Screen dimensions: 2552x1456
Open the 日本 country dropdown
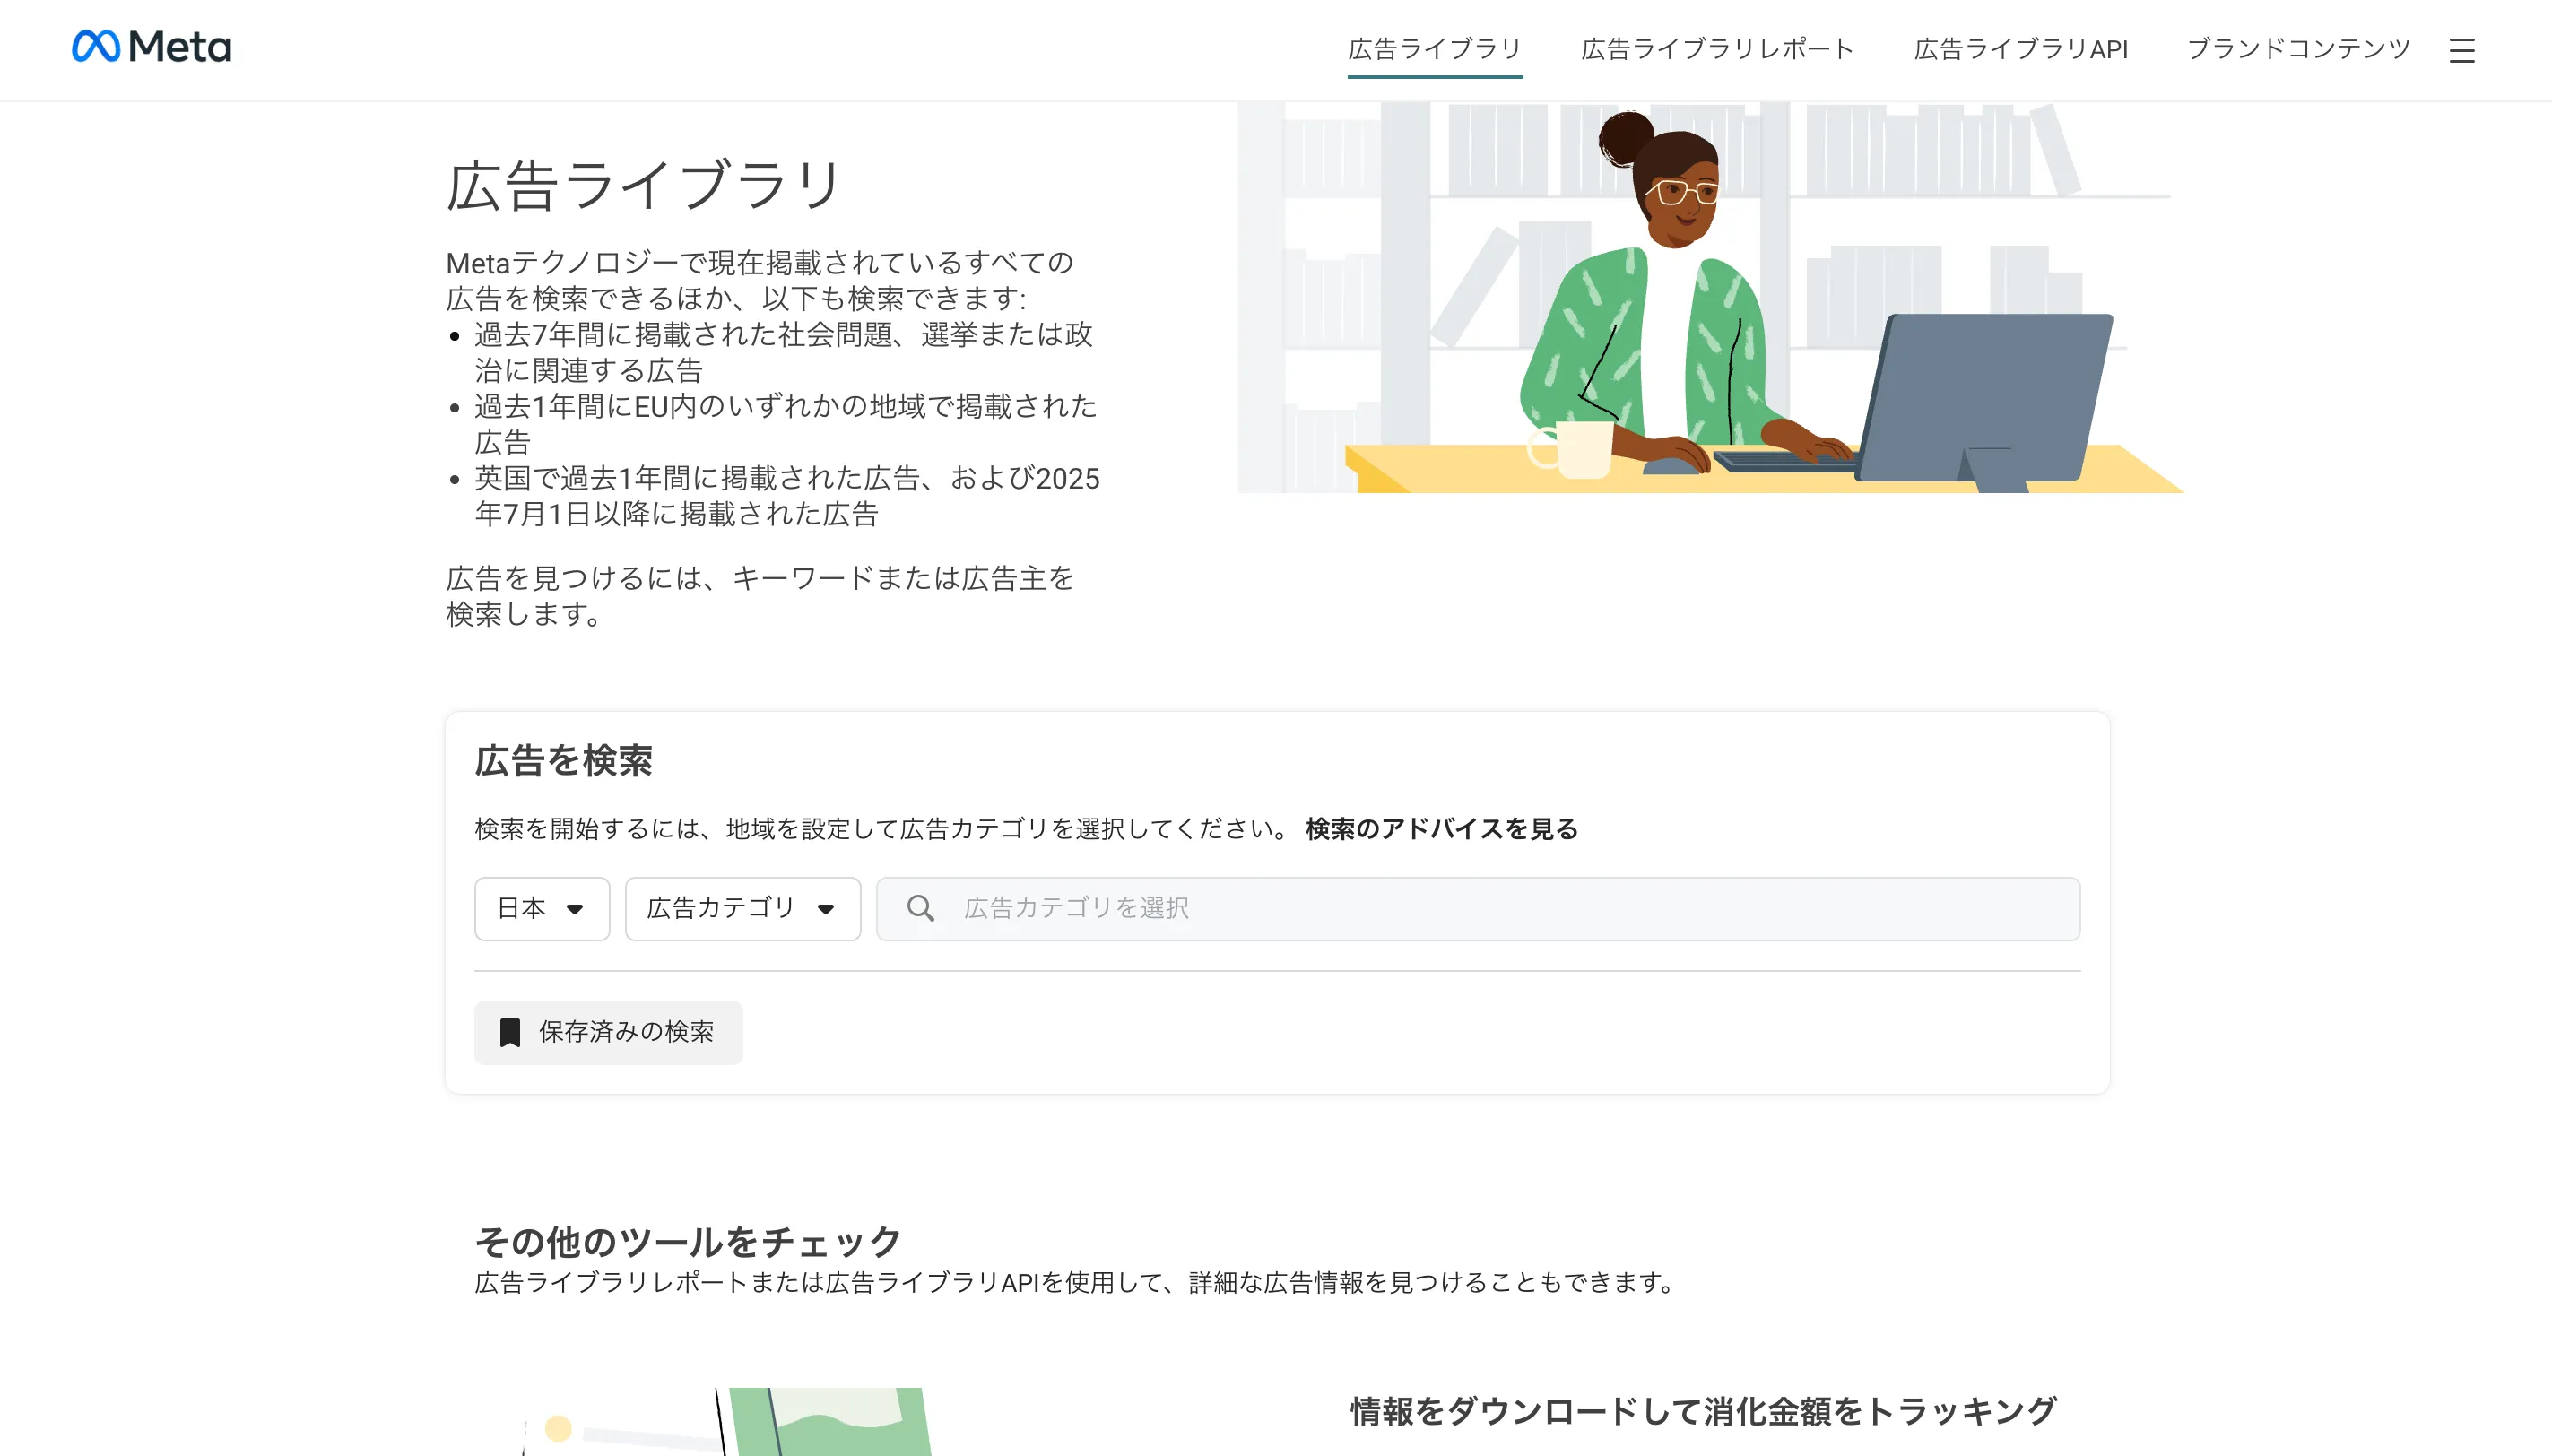coord(541,908)
